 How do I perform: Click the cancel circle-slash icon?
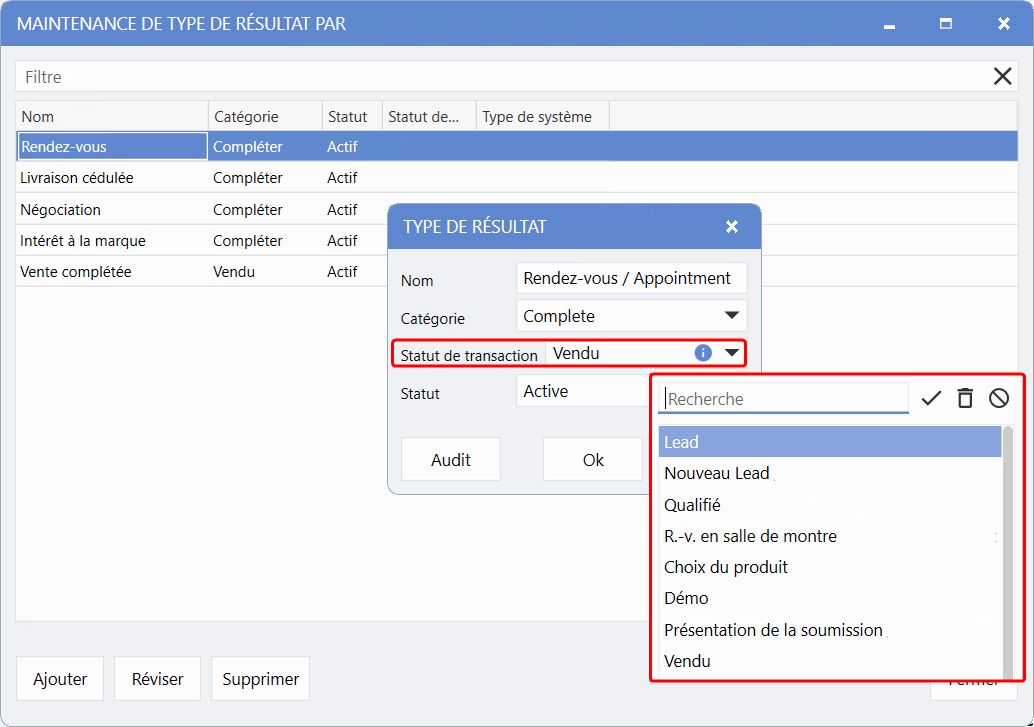pos(999,399)
